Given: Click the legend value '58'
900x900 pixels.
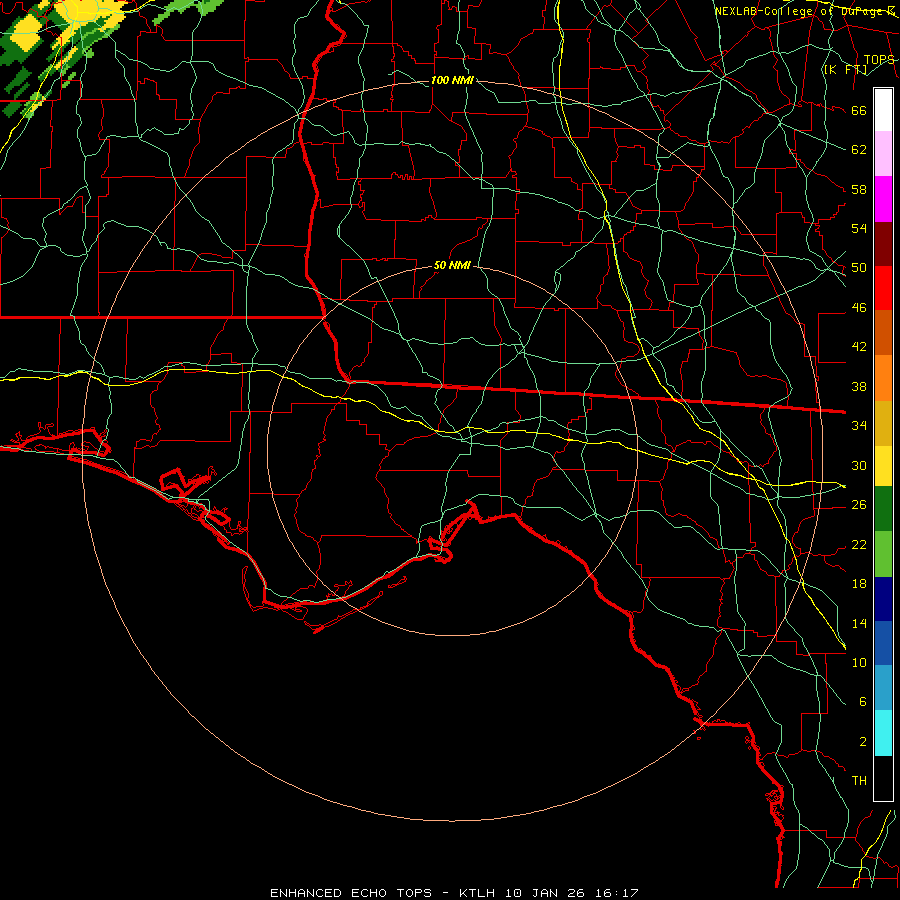Looking at the screenshot, I should (x=859, y=189).
